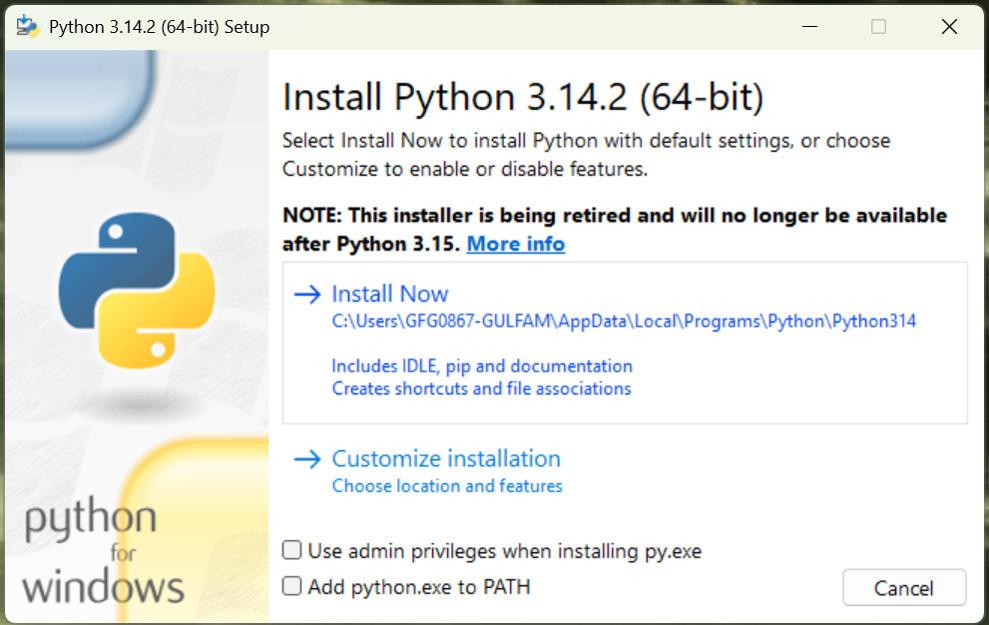Close the setup window with the X
Image resolution: width=989 pixels, height=625 pixels.
(x=949, y=27)
